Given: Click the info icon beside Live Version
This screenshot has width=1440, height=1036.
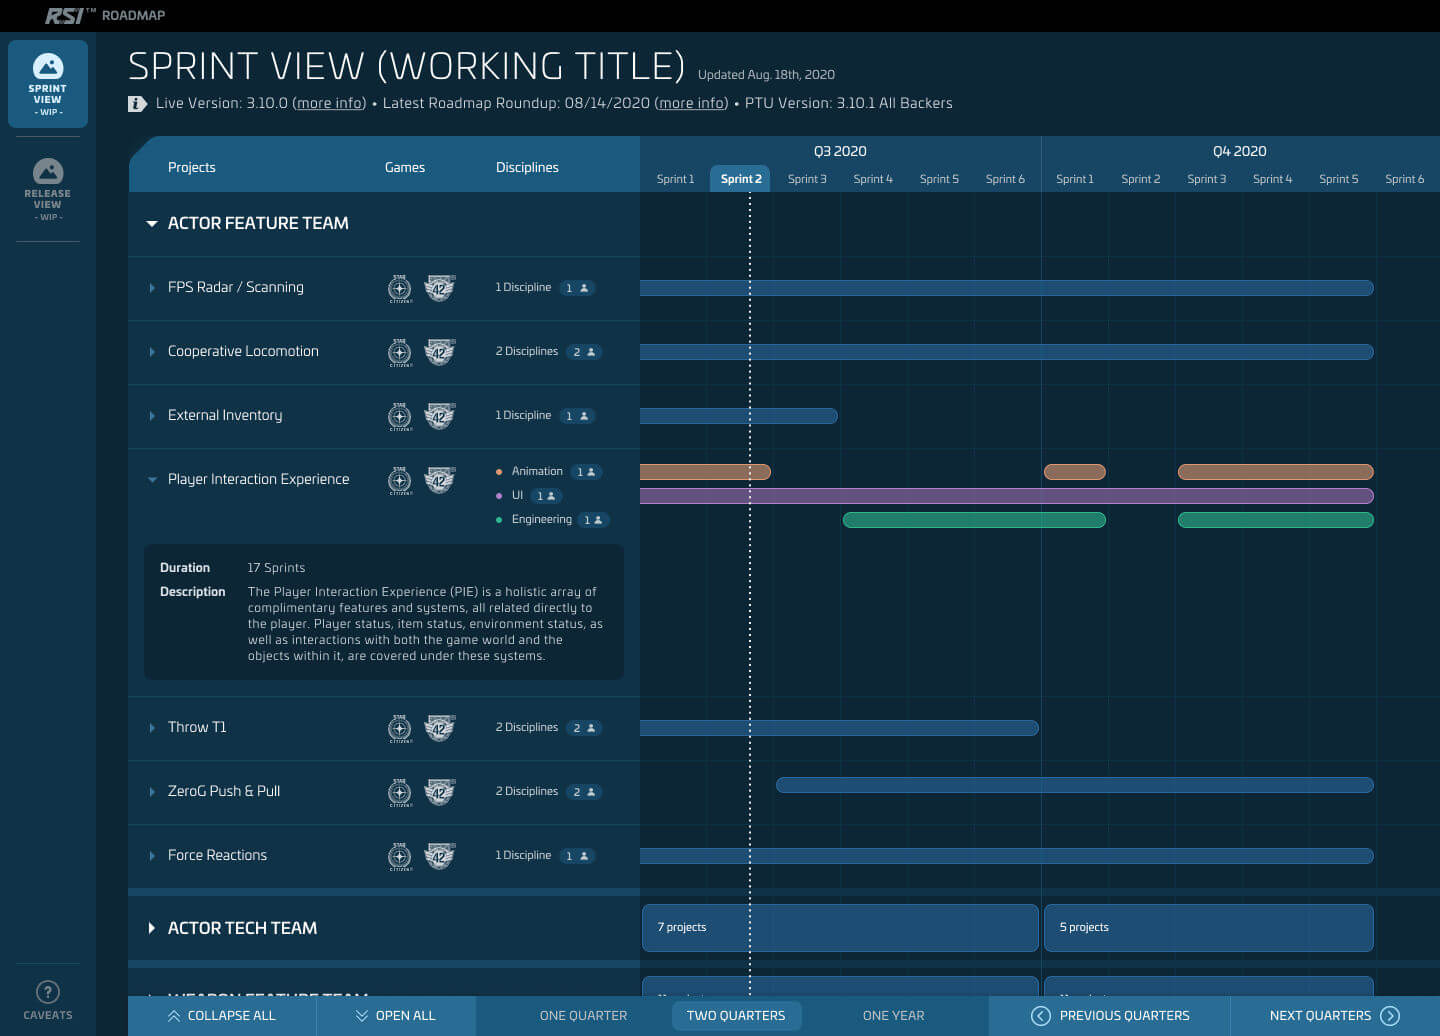Looking at the screenshot, I should (137, 104).
